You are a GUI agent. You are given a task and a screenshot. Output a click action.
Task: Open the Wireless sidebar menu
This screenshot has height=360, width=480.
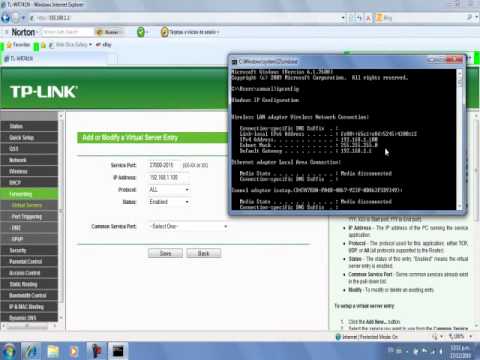click(x=29, y=171)
